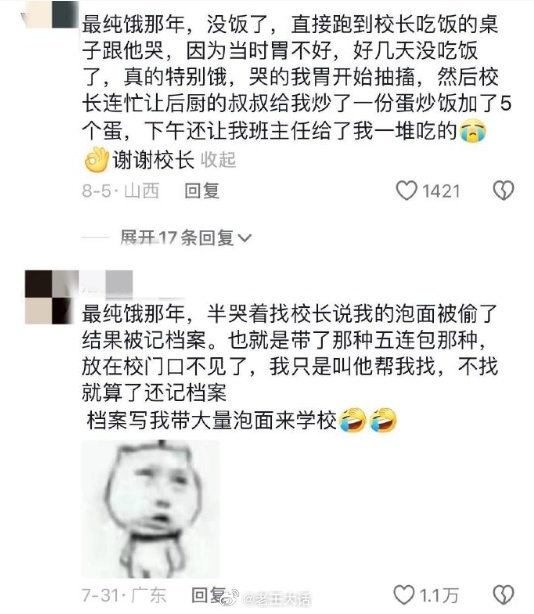The height and width of the screenshot is (614, 534).
Task: Click the chevron arrow after 17条回复
Action: tap(244, 238)
